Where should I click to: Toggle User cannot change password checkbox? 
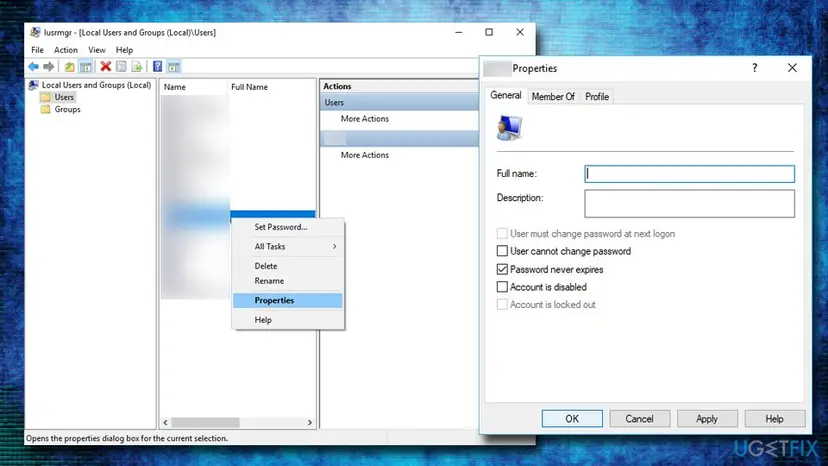[502, 251]
